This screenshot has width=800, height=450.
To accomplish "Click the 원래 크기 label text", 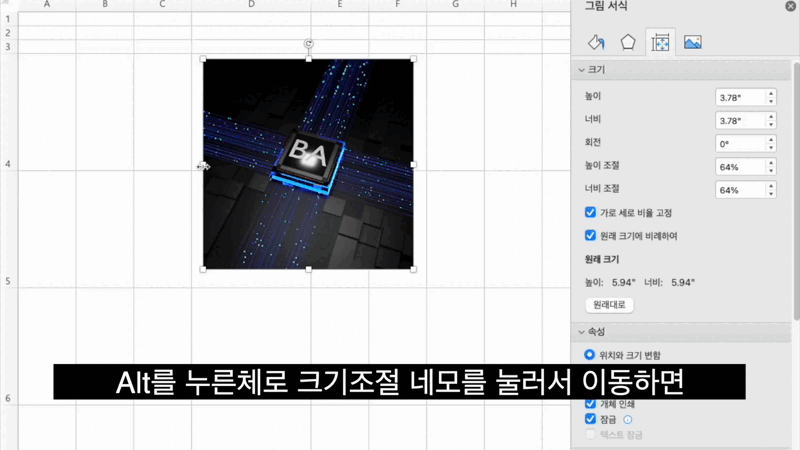I will 602,259.
